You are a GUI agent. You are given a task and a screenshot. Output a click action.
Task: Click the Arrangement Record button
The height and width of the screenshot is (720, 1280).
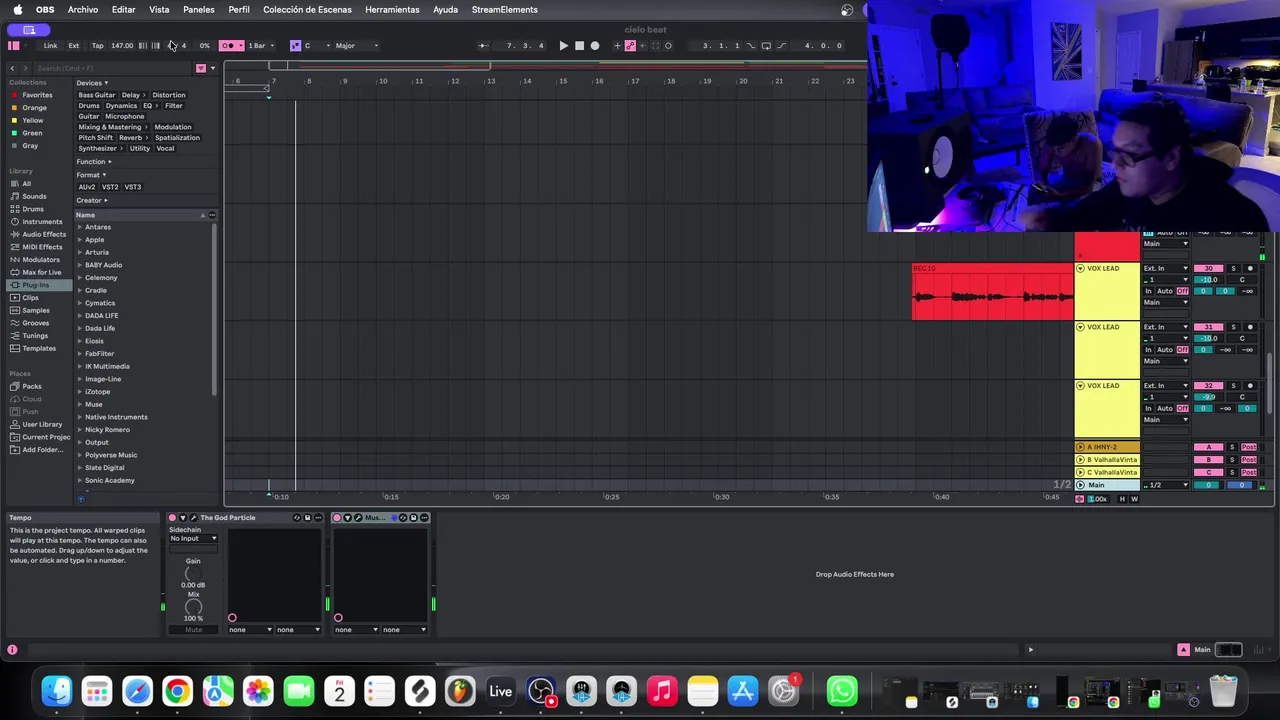click(595, 45)
